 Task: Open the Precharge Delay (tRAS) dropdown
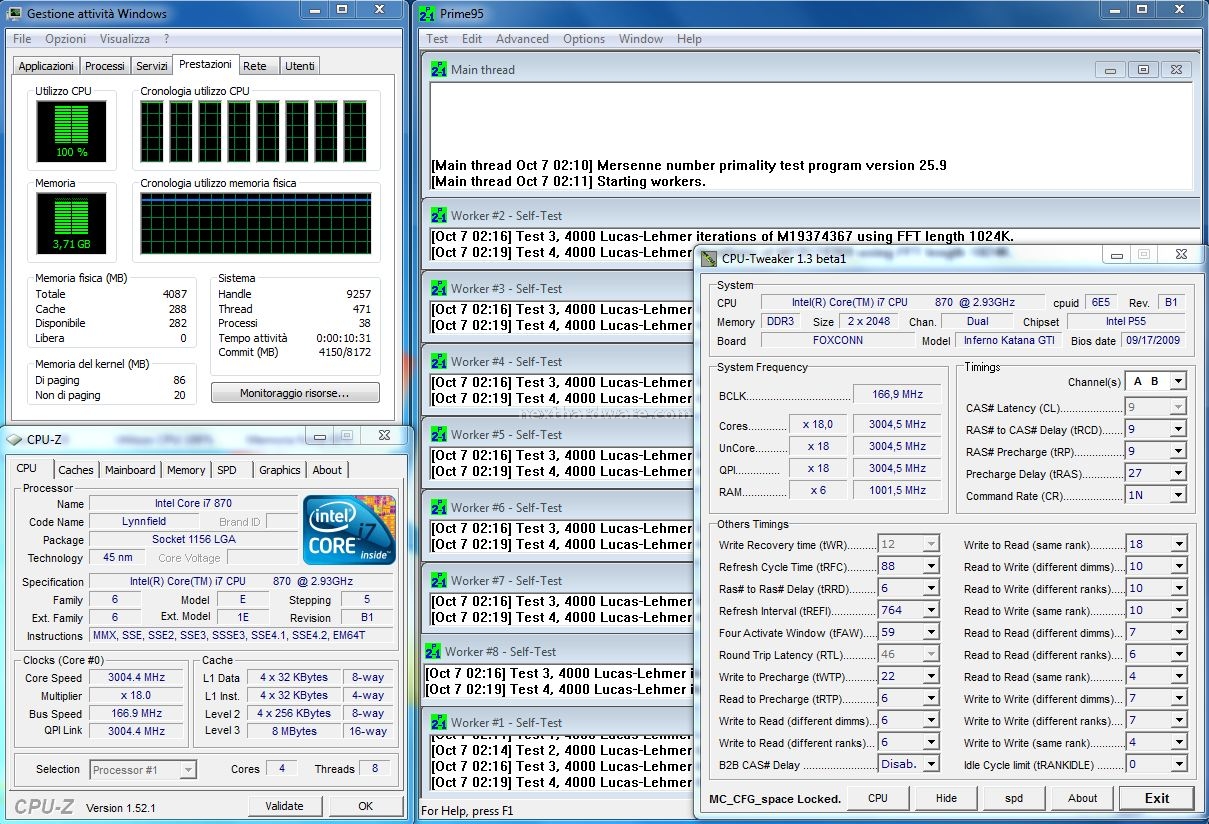tap(1178, 473)
